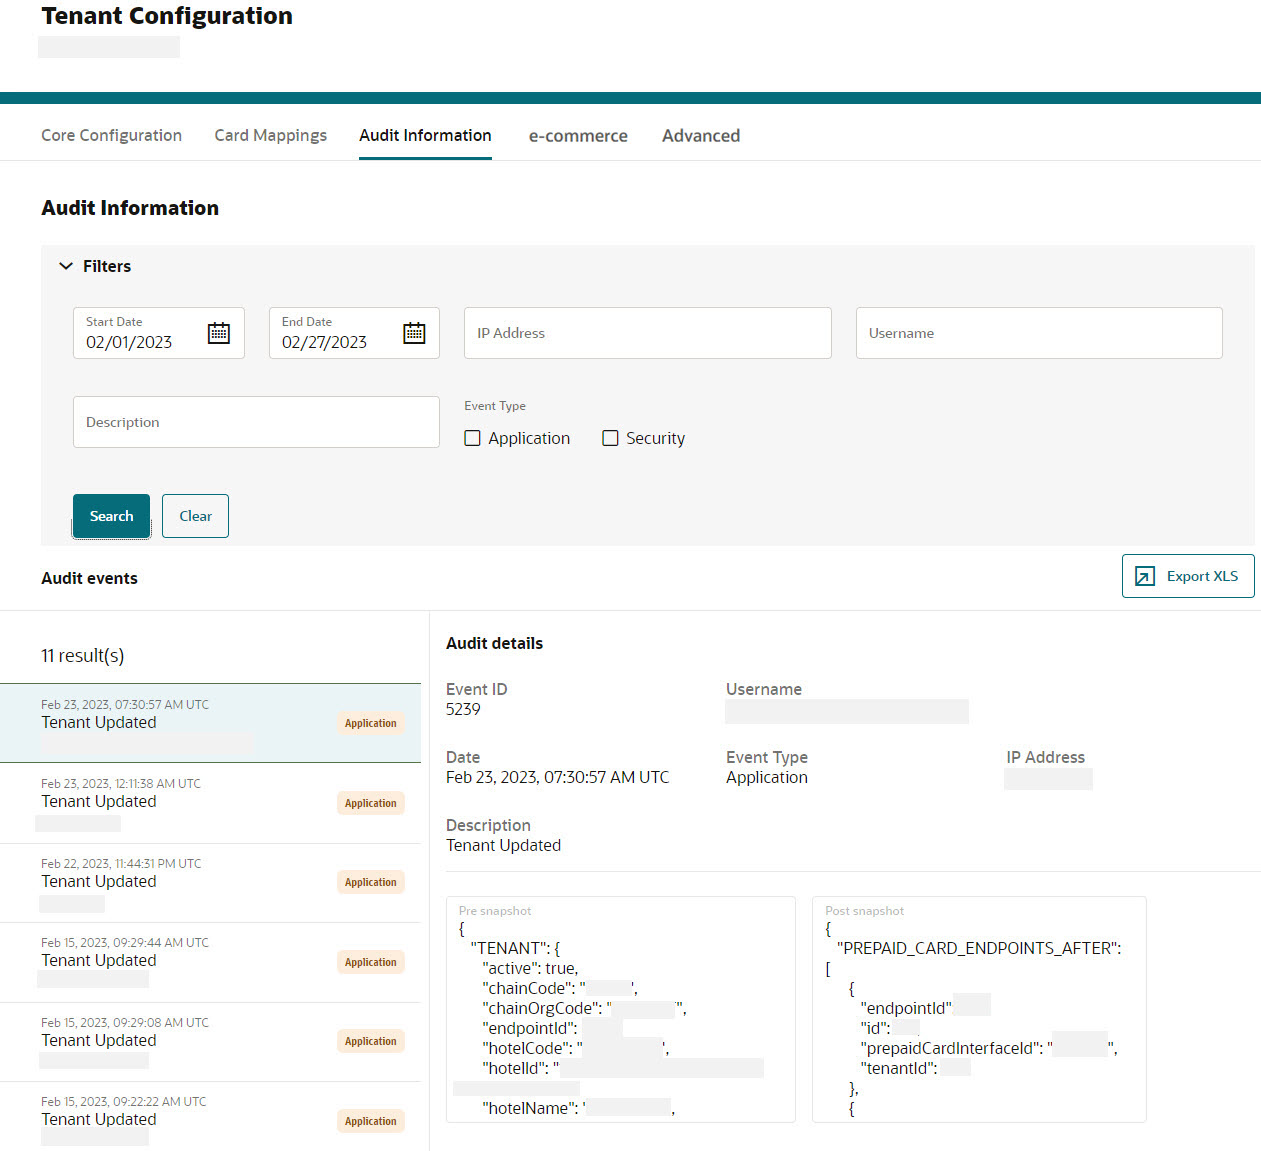Enable the Application event type checkbox
This screenshot has width=1261, height=1151.
pyautogui.click(x=472, y=438)
